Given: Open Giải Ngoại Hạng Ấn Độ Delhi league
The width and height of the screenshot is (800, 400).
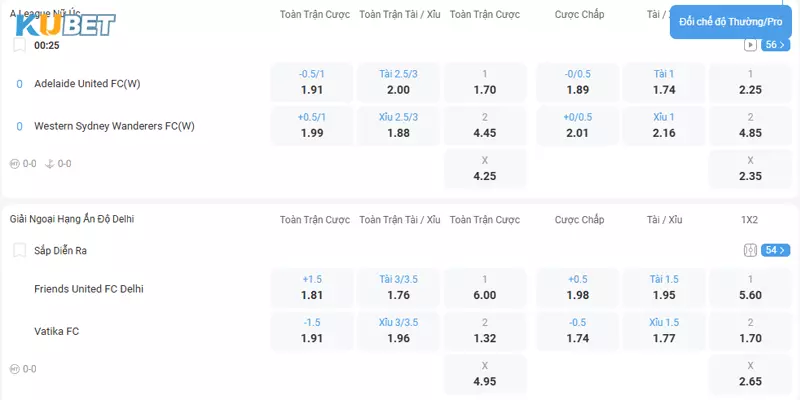Looking at the screenshot, I should coord(72,219).
